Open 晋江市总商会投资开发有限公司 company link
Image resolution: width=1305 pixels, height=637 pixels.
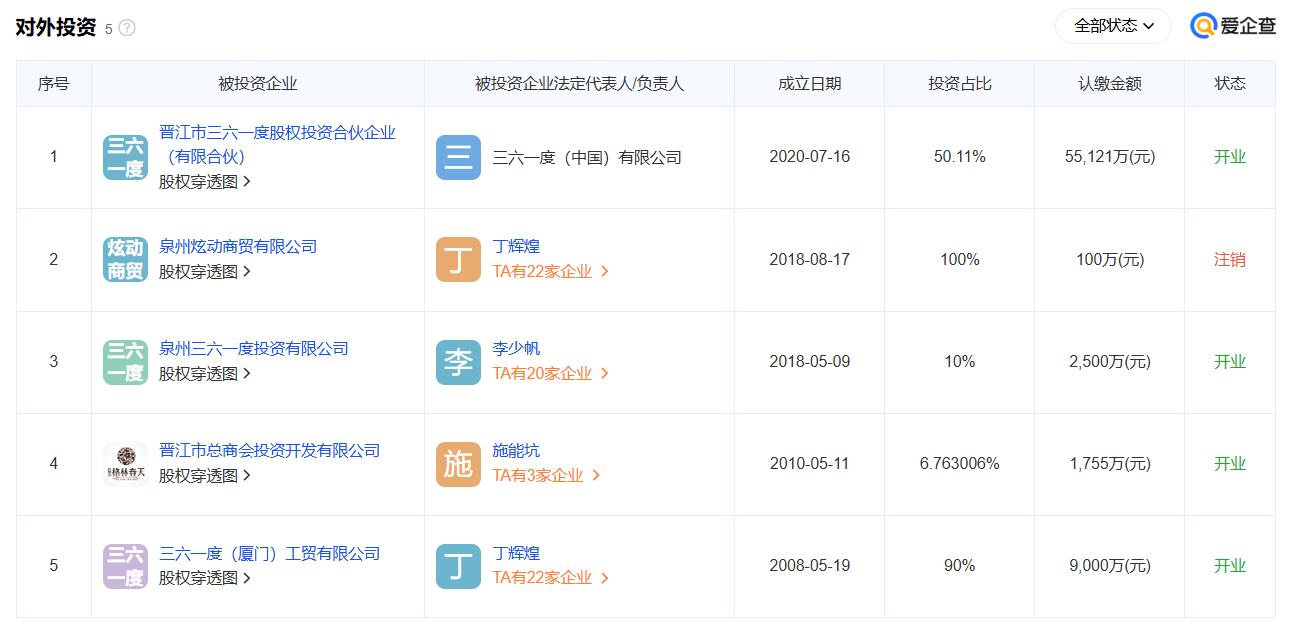270,450
